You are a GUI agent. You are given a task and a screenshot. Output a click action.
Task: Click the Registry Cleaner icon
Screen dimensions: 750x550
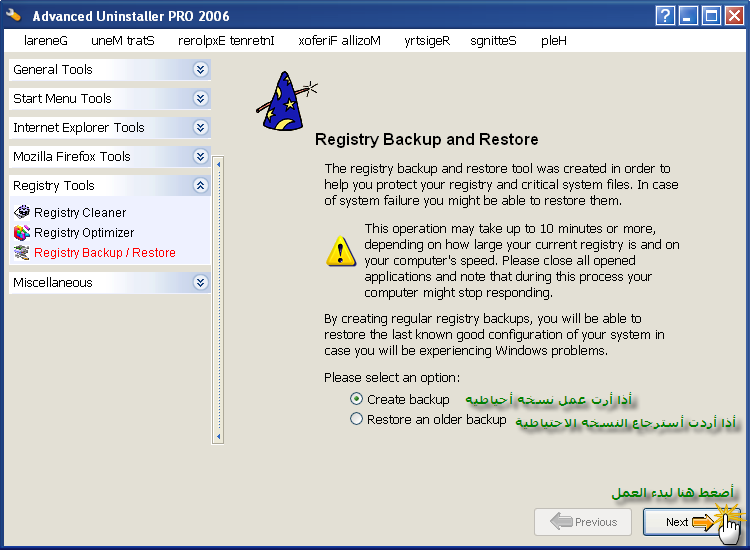pyautogui.click(x=22, y=212)
